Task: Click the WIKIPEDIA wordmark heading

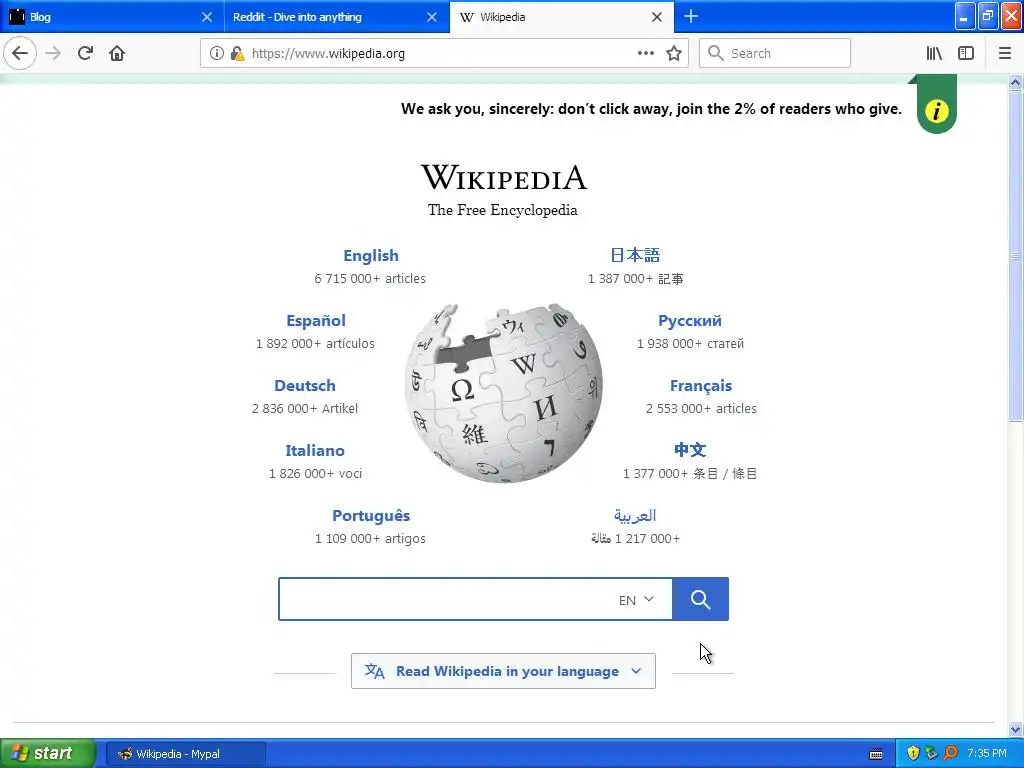Action: click(x=504, y=177)
